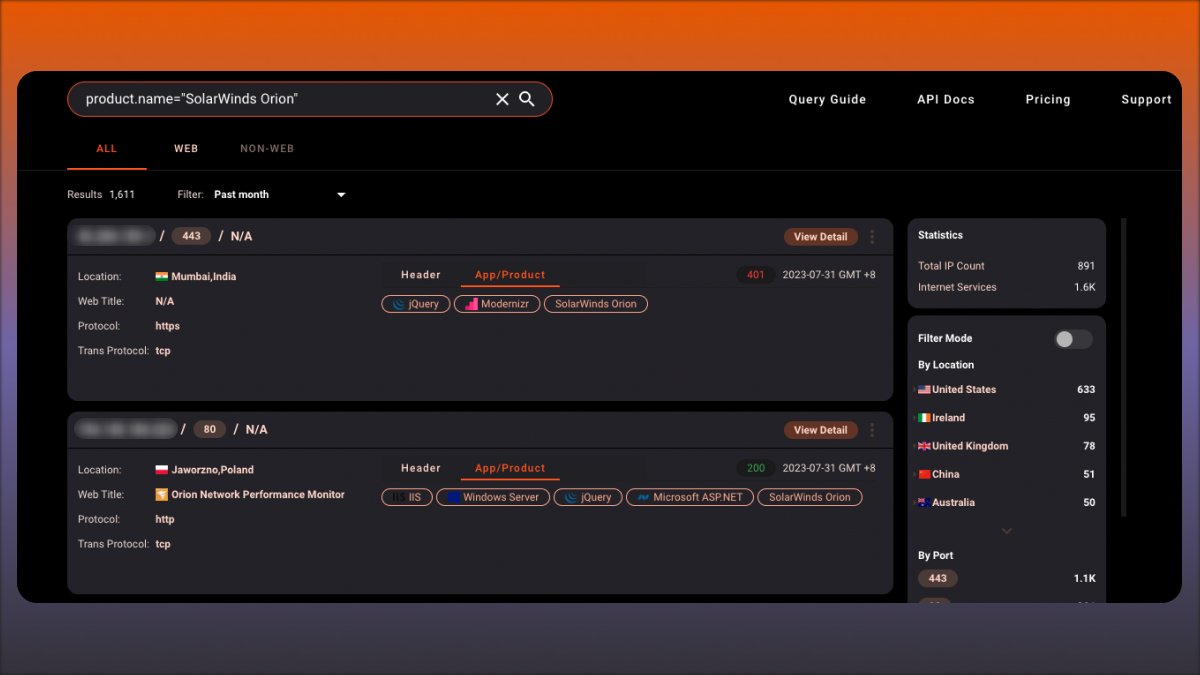Click the 401 status code badge
The width and height of the screenshot is (1200, 675).
tap(756, 275)
